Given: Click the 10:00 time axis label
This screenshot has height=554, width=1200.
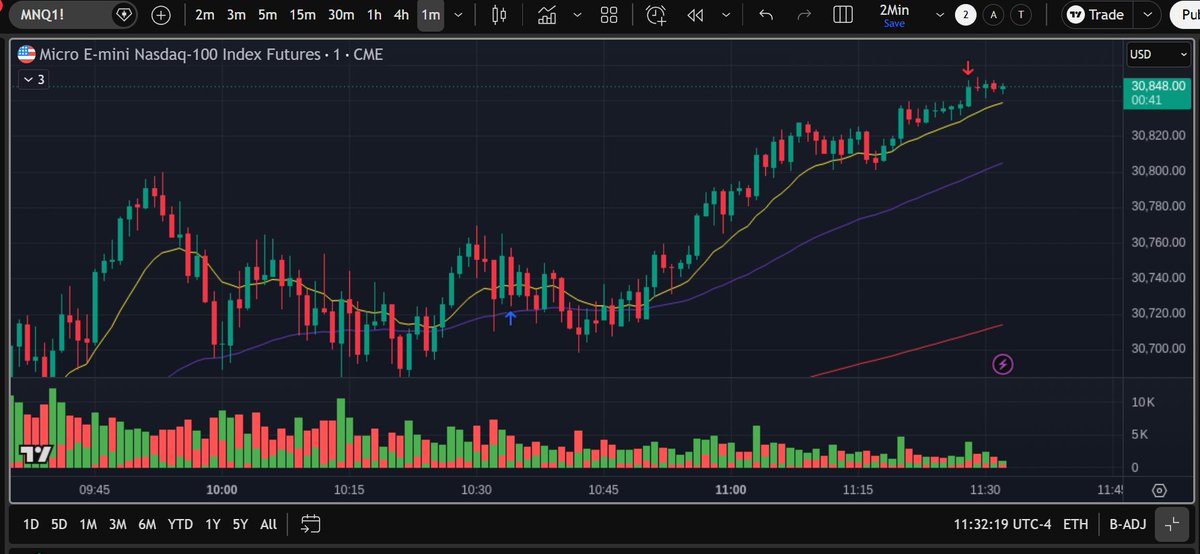Looking at the screenshot, I should tap(221, 490).
